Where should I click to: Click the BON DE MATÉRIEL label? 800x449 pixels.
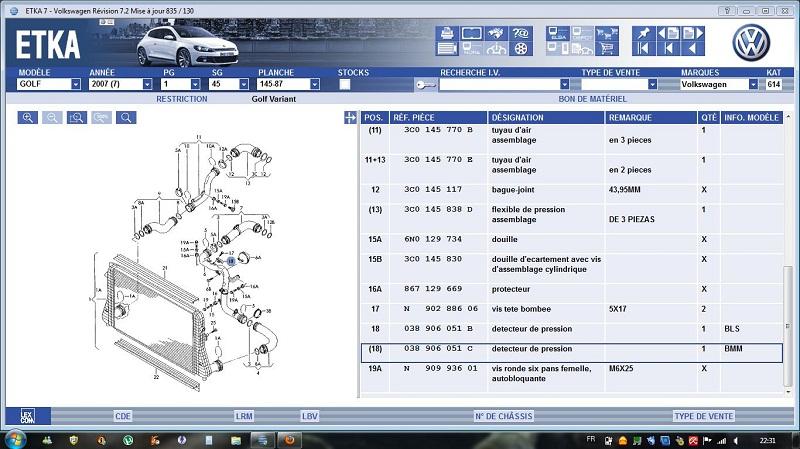pos(592,99)
